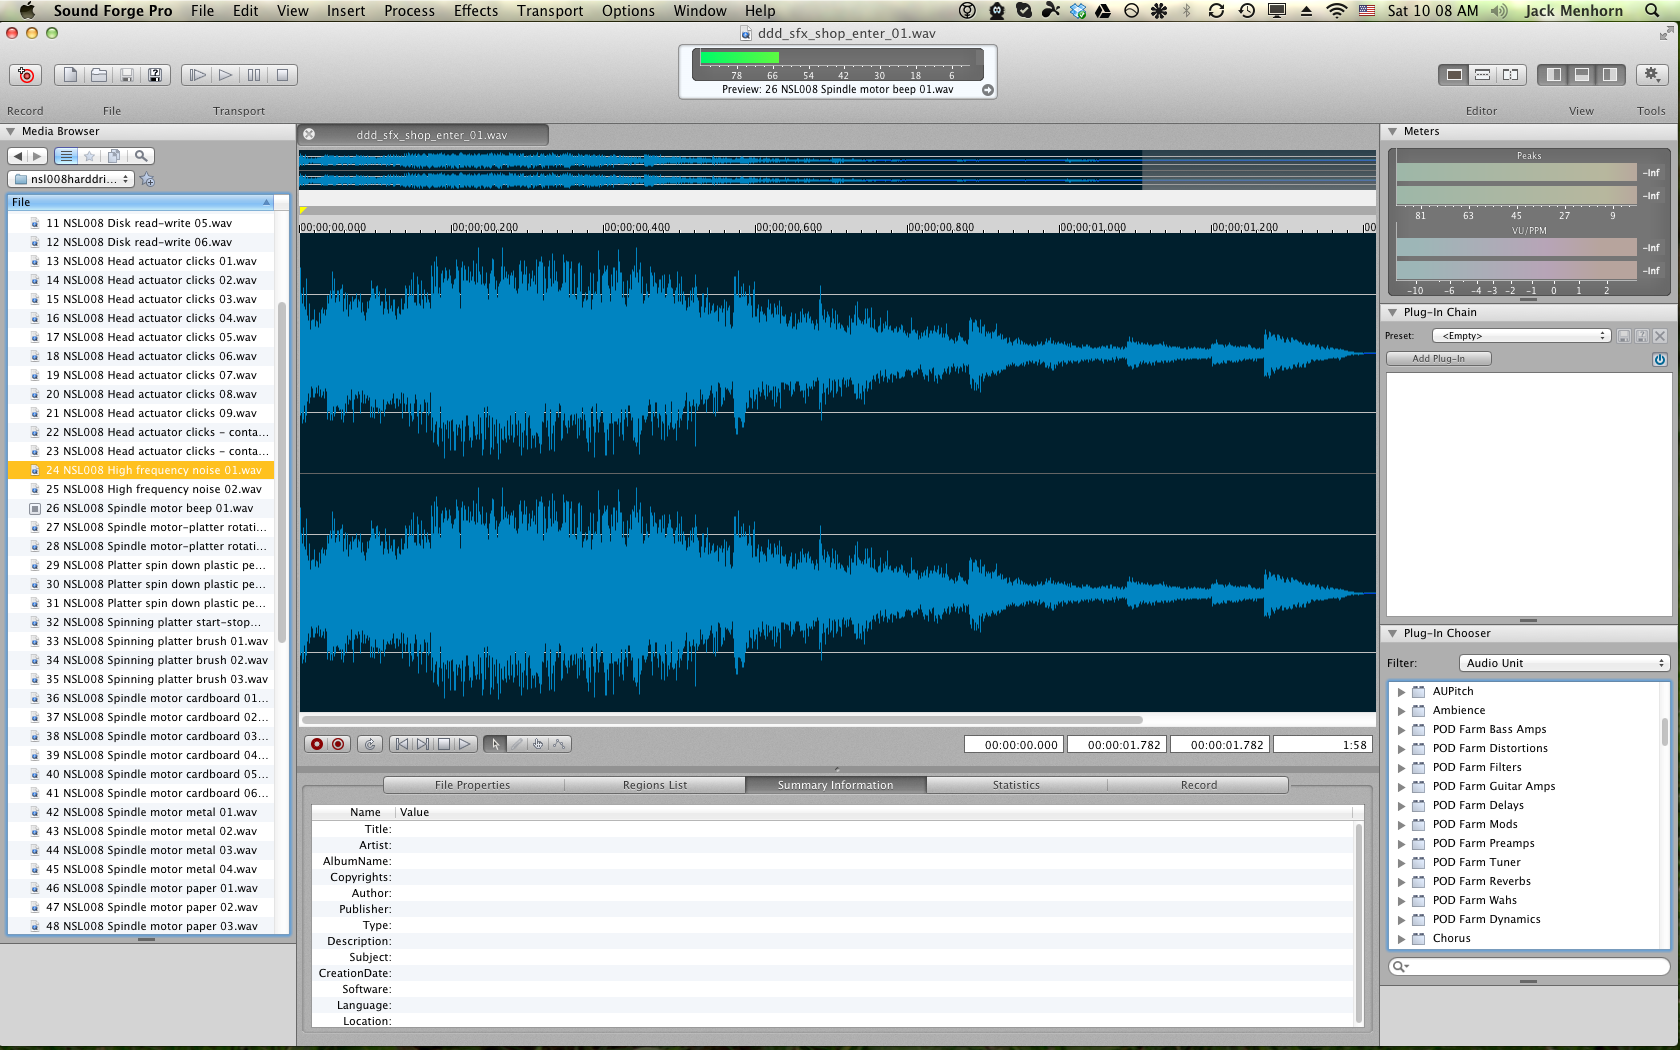Open the Preset dropdown in Plug-In Chain

point(1521,336)
